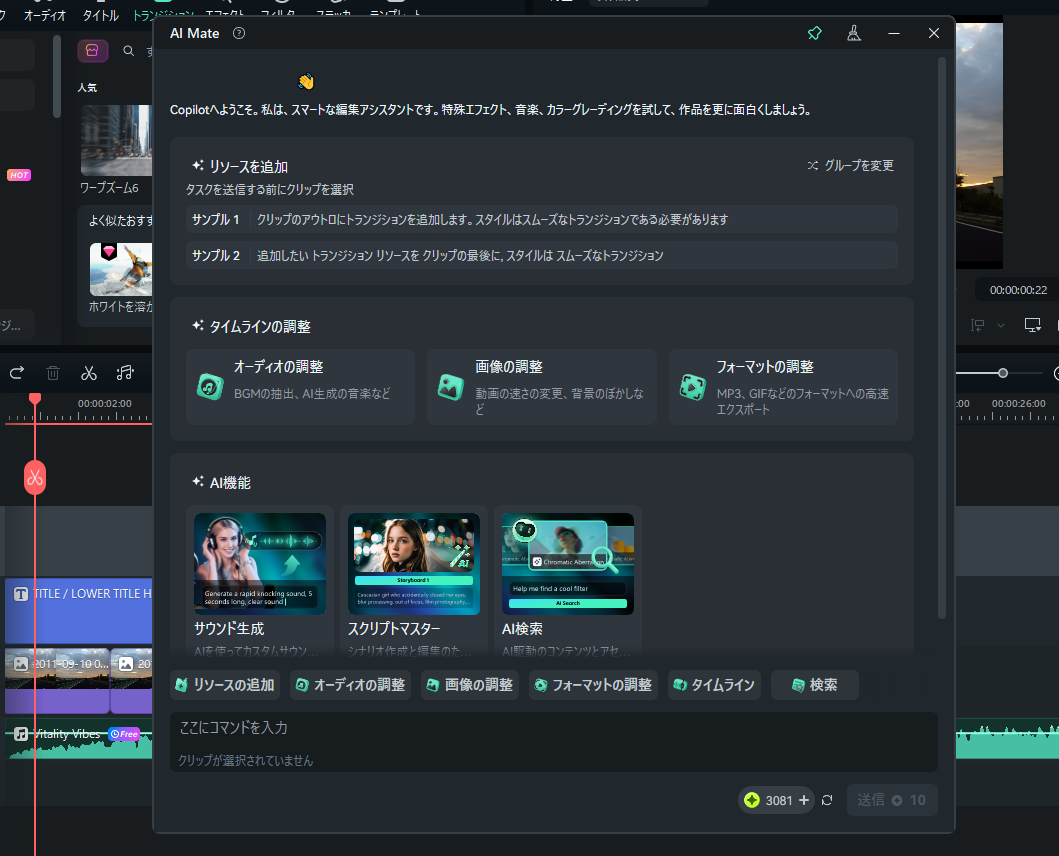The height and width of the screenshot is (856, 1059).
Task: Open the サウンド生成 AI feature thumbnail
Action: pos(260,563)
